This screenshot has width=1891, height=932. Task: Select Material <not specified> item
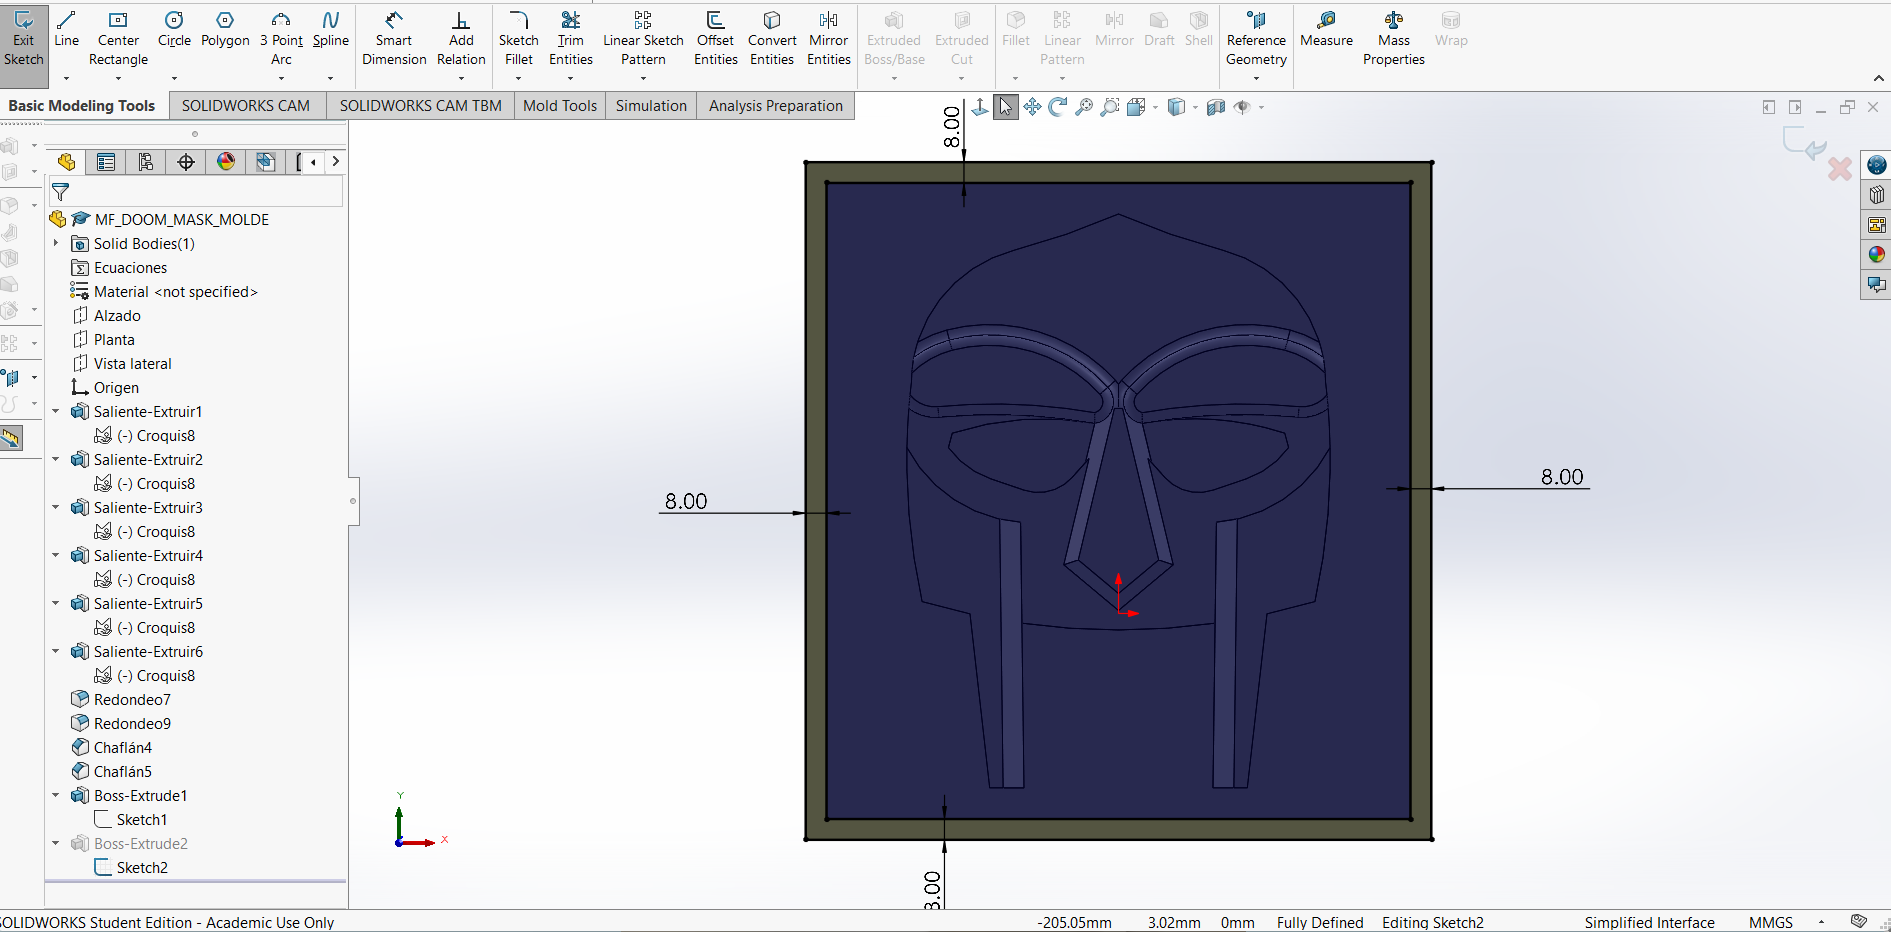pyautogui.click(x=175, y=291)
